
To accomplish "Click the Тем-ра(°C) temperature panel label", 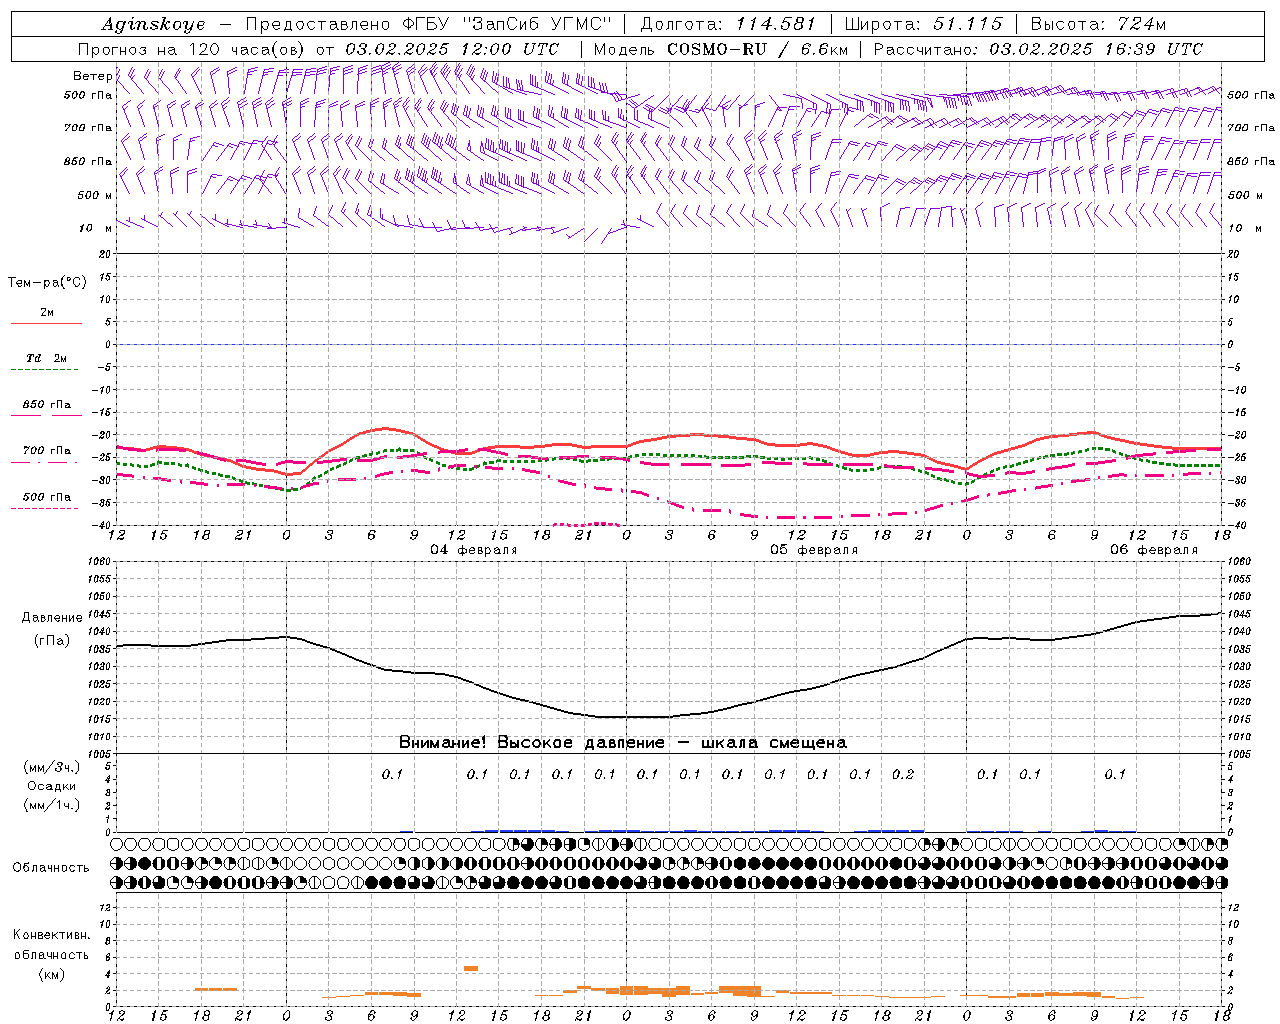I will [47, 283].
